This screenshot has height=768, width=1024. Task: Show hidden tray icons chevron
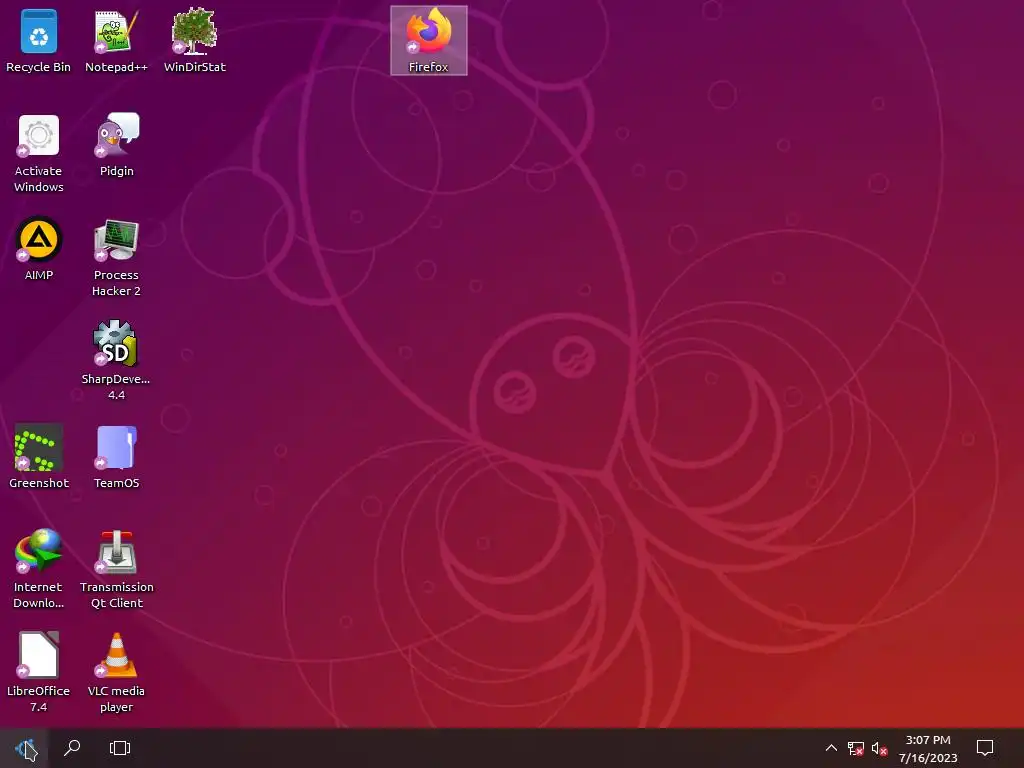[x=831, y=748]
